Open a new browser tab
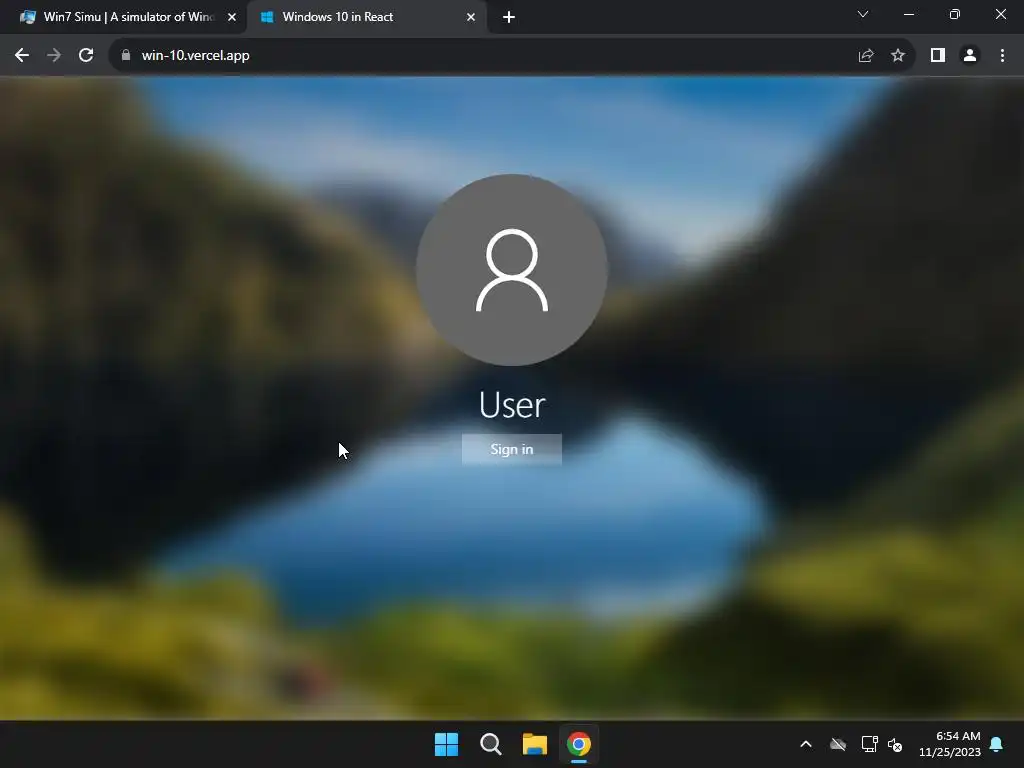1024x768 pixels. 509,17
